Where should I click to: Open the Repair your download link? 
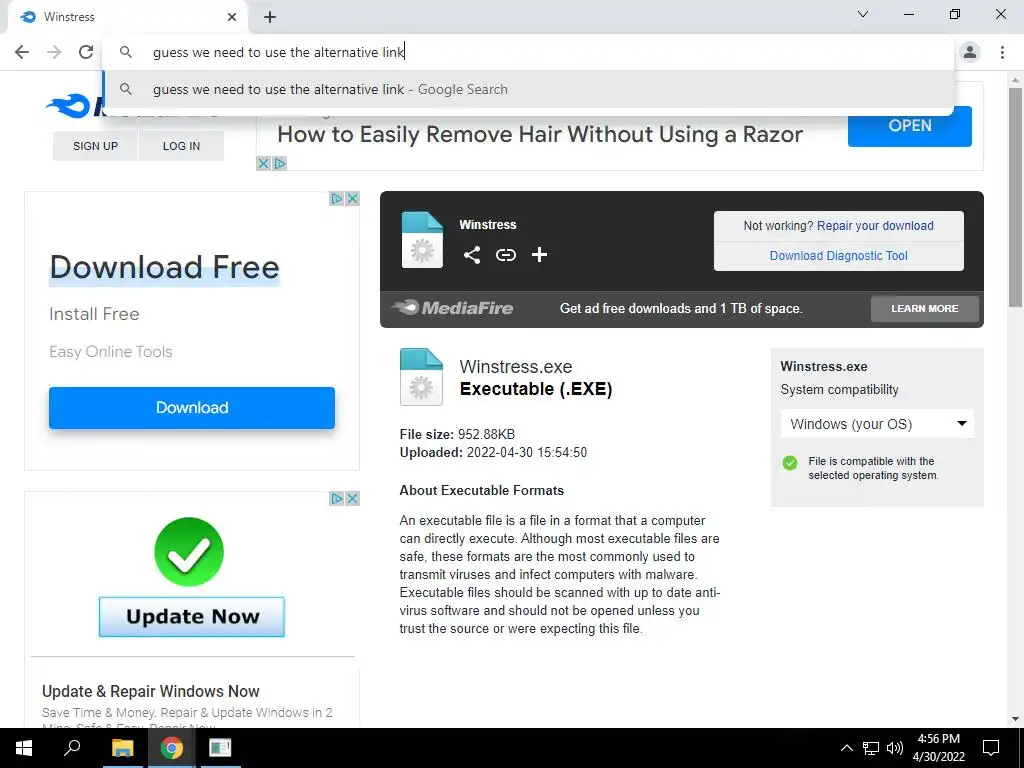coord(875,226)
